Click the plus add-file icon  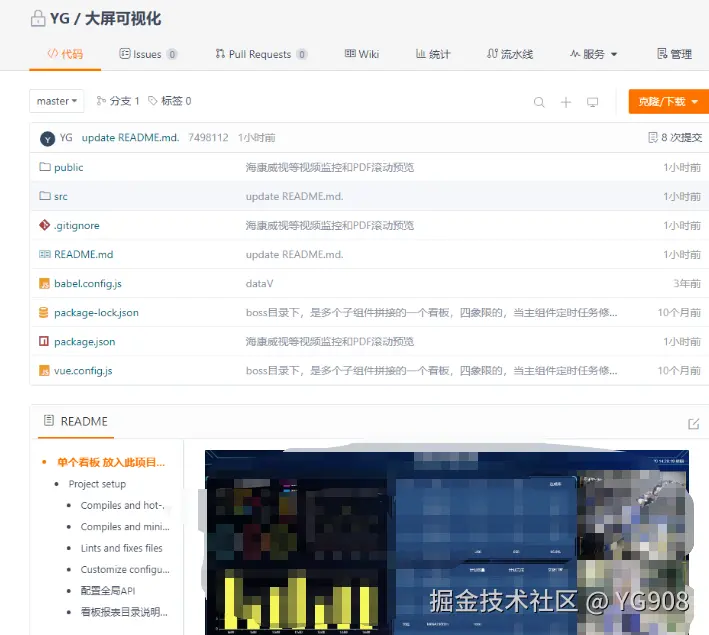pos(566,102)
